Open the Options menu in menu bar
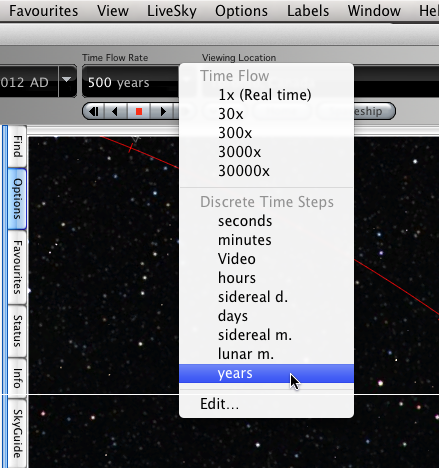Image resolution: width=439 pixels, height=468 pixels. click(241, 11)
